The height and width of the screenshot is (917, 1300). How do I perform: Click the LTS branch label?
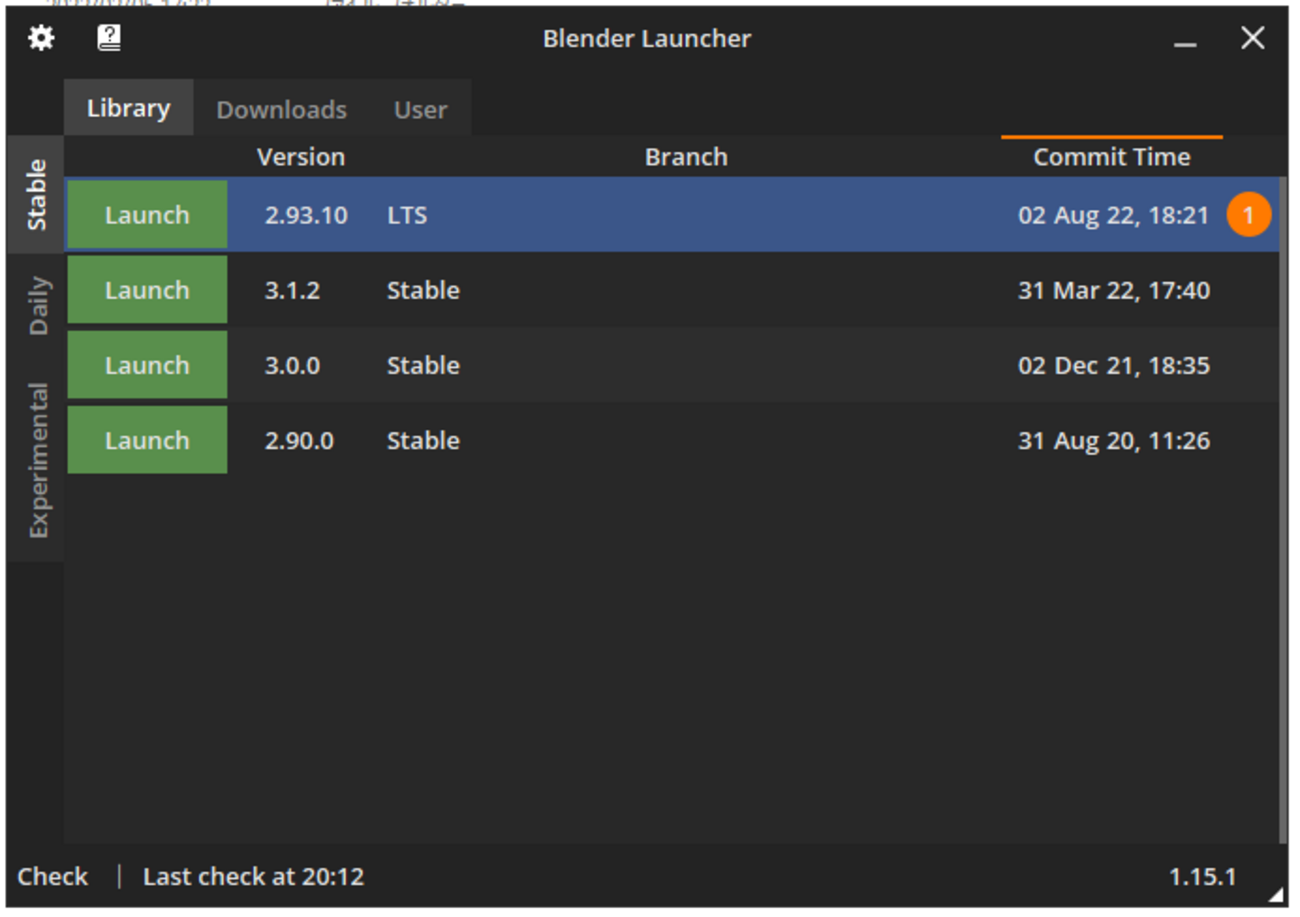(407, 215)
